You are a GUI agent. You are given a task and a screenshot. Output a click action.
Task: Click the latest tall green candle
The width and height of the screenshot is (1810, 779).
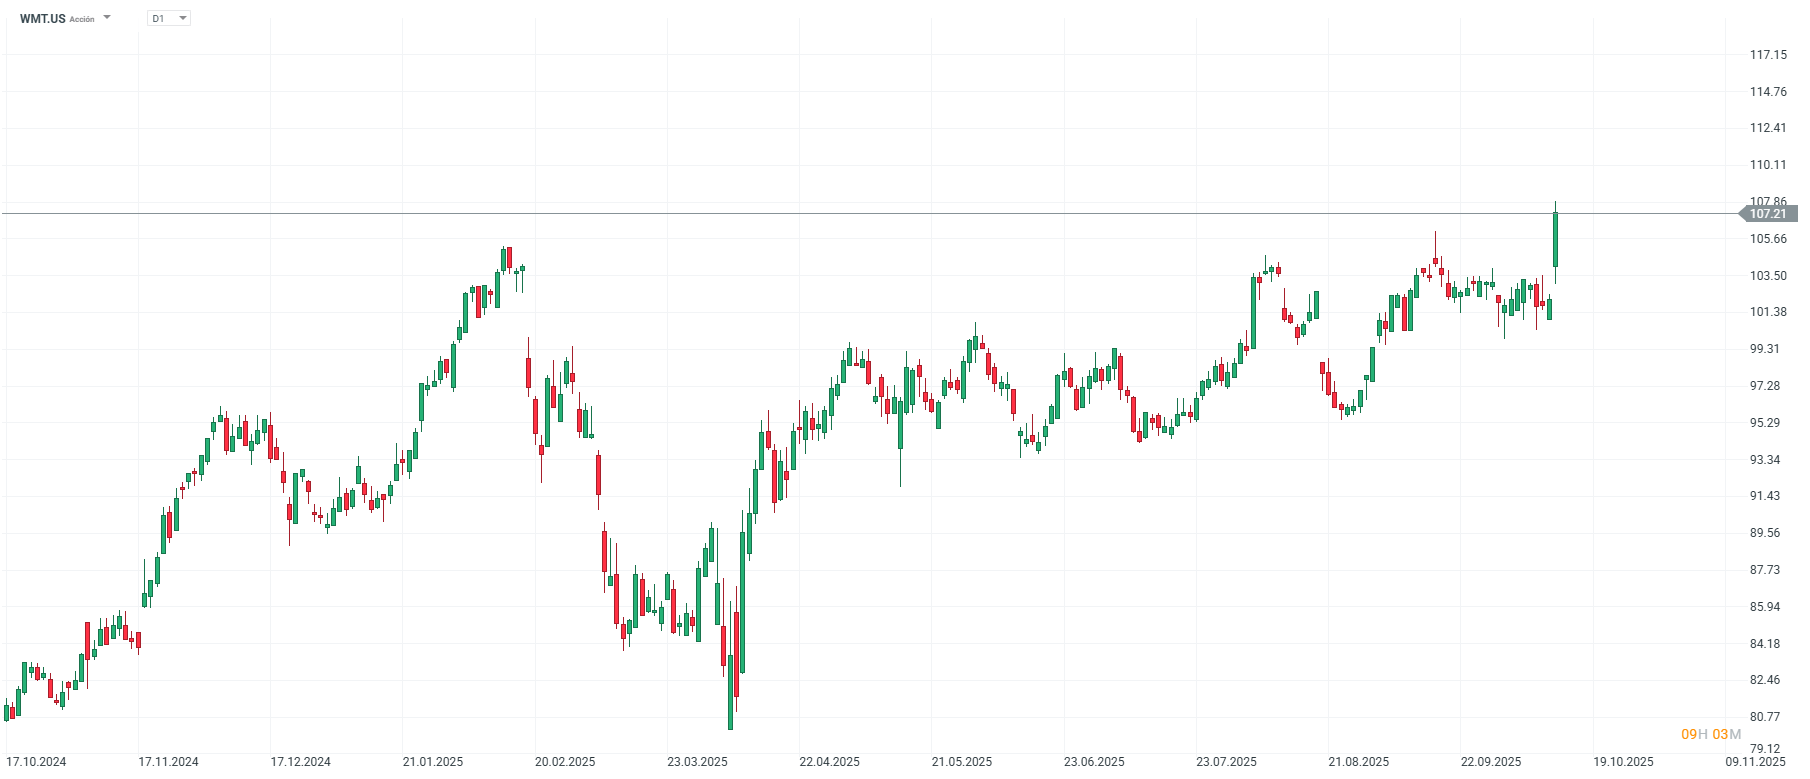[x=1555, y=240]
